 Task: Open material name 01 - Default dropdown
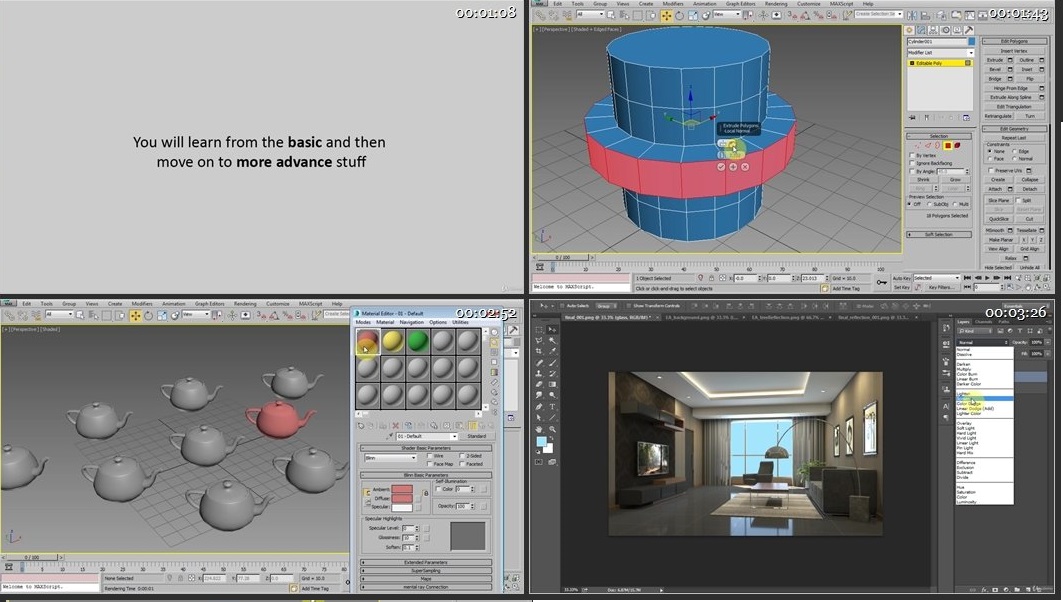[x=427, y=437]
